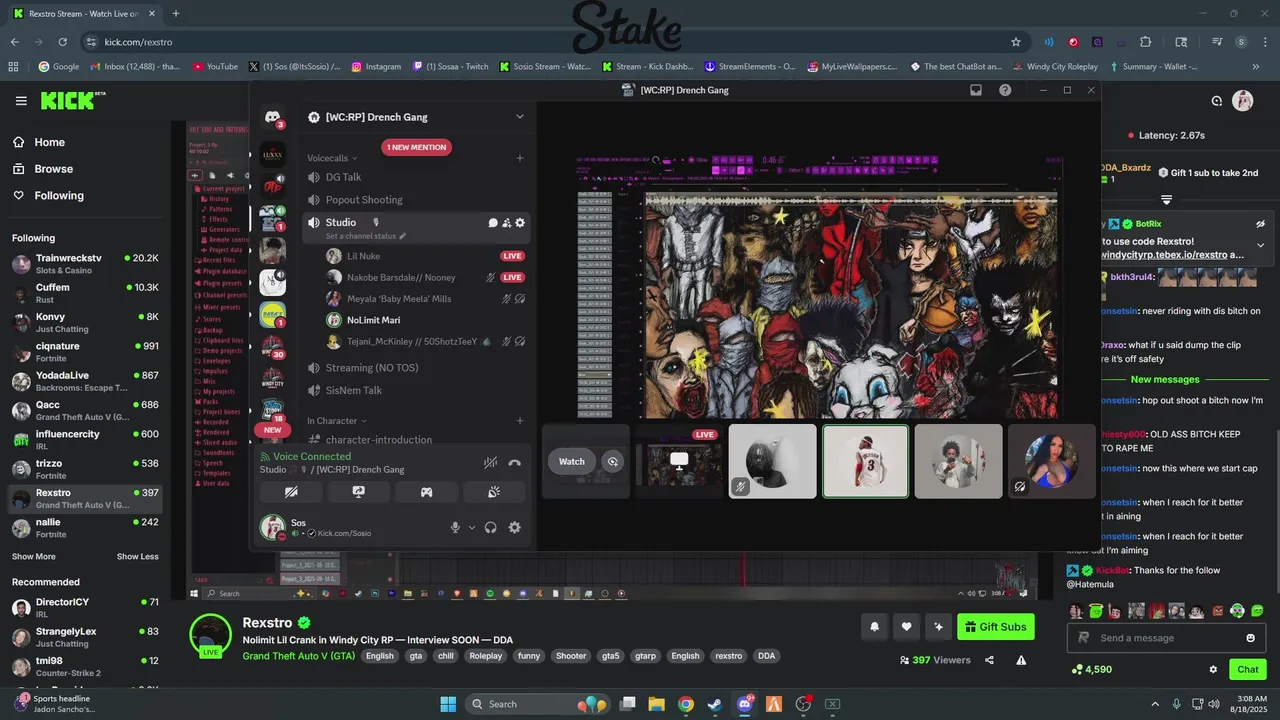Deafen headphones in Discord user panel
This screenshot has width=1280, height=720.
coord(491,528)
